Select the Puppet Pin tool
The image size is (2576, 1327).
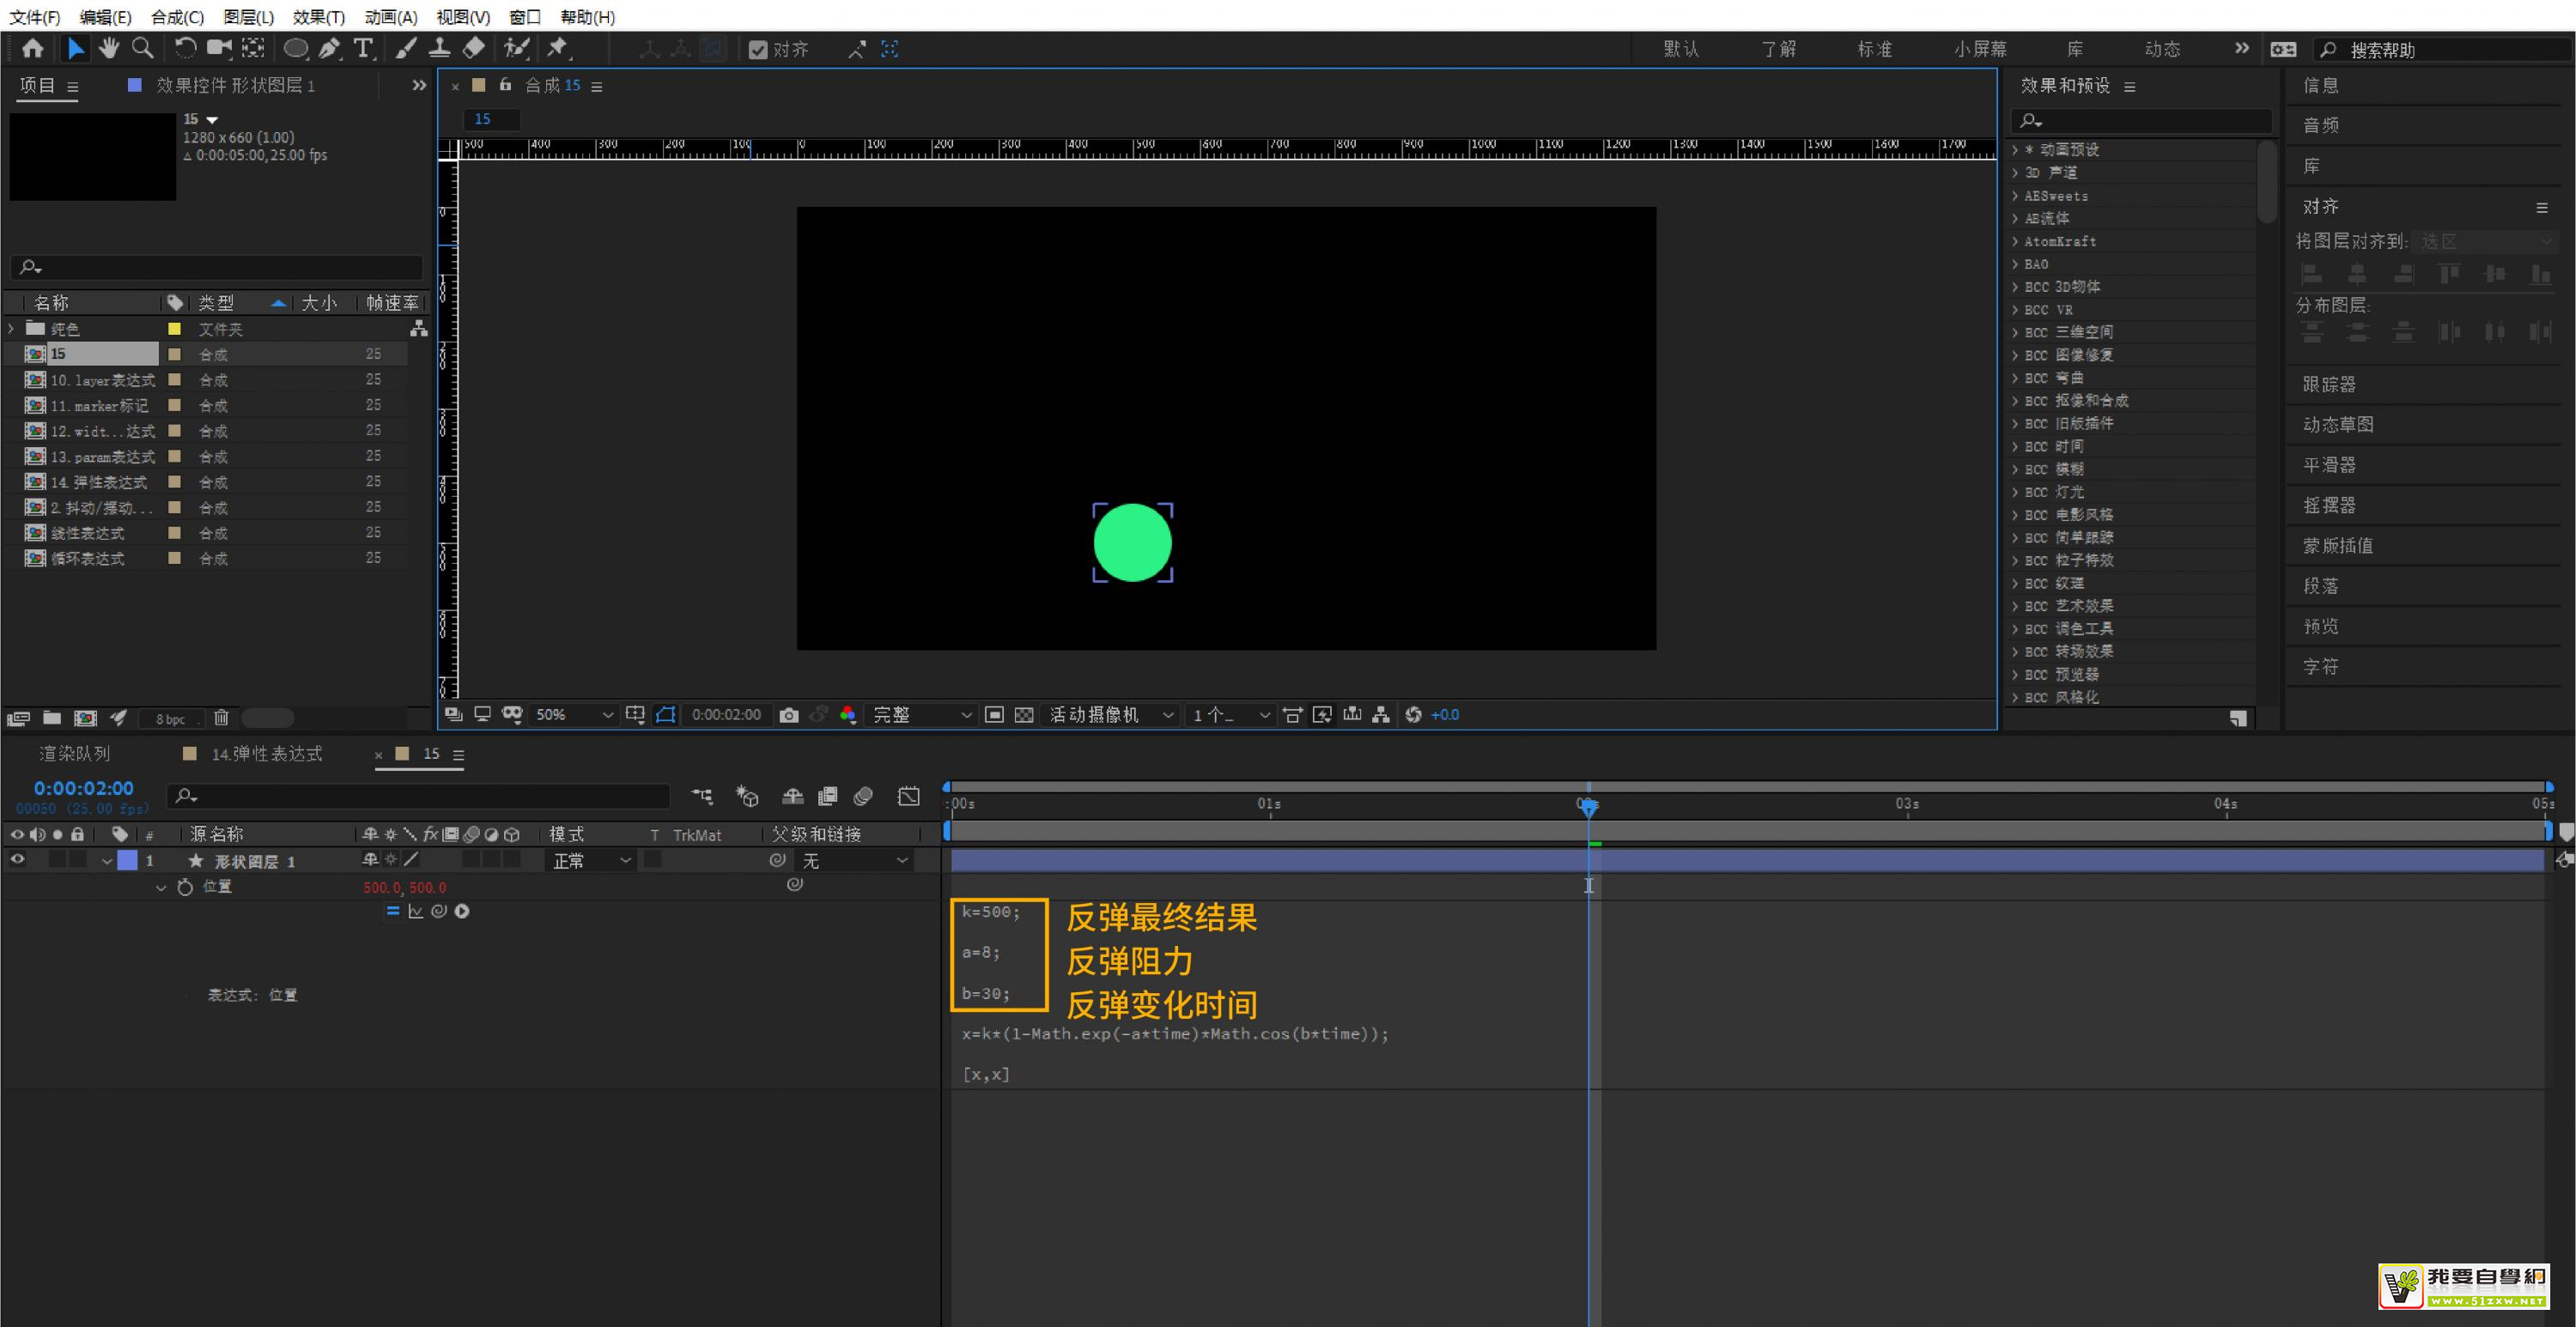[558, 48]
